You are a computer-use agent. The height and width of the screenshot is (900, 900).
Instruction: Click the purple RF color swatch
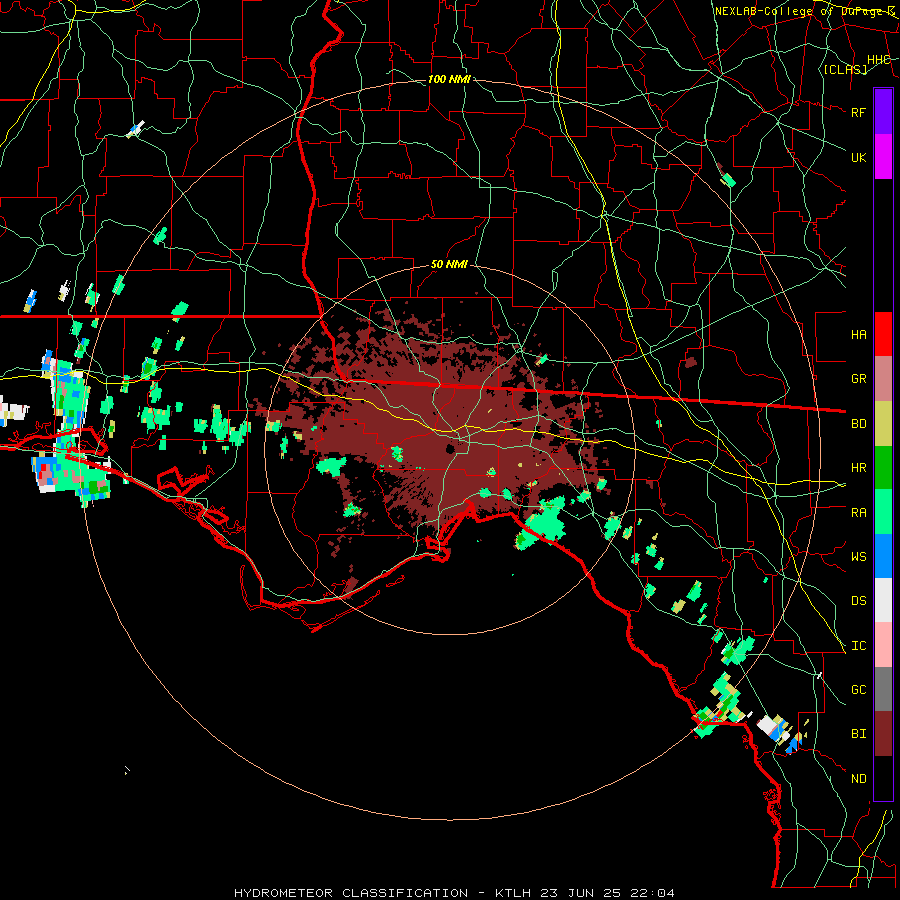883,112
